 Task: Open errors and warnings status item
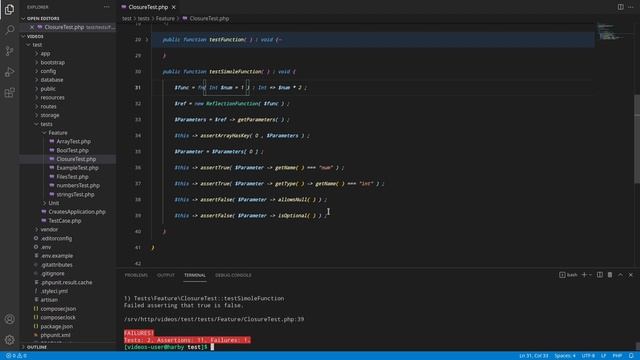(x=16, y=356)
